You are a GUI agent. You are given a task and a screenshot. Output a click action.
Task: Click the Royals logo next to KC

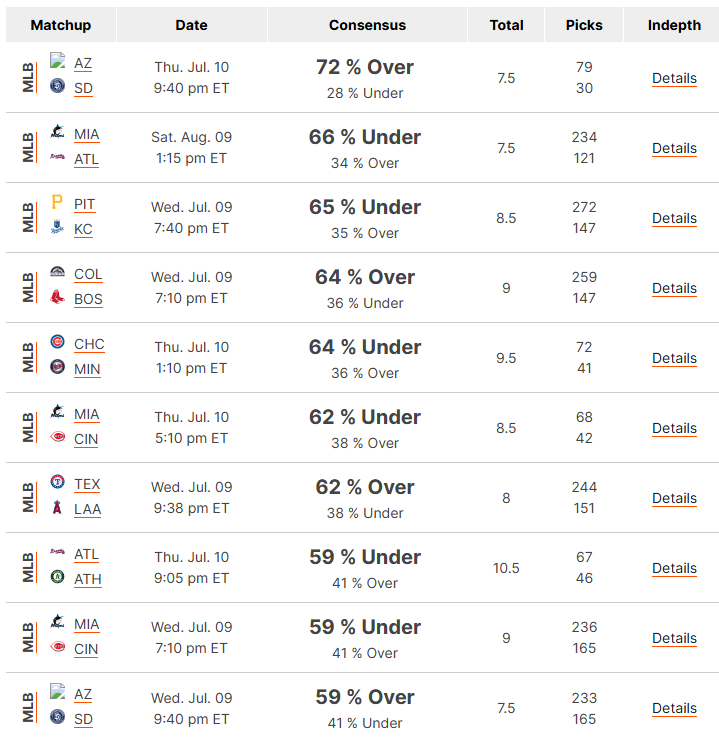click(x=57, y=226)
